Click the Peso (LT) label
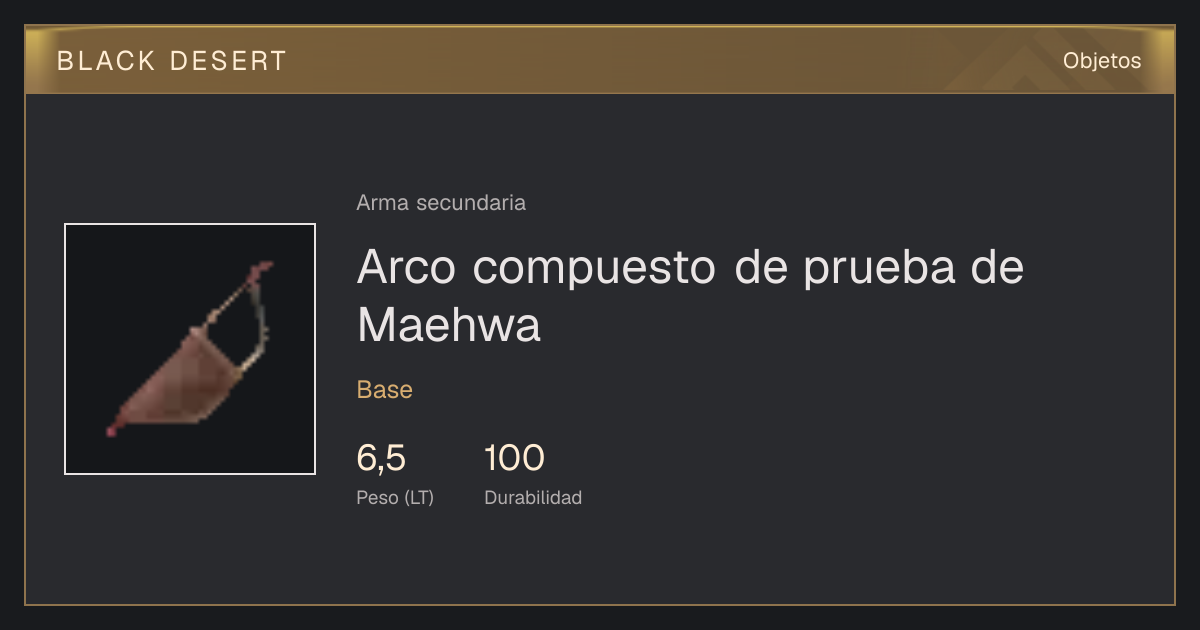The height and width of the screenshot is (630, 1200). point(395,498)
